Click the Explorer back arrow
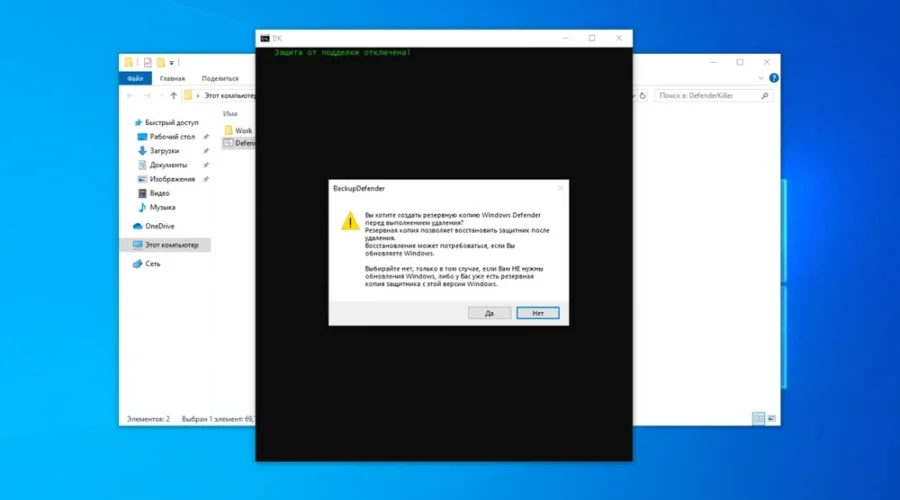Screen dimensions: 900x500 click(130, 96)
